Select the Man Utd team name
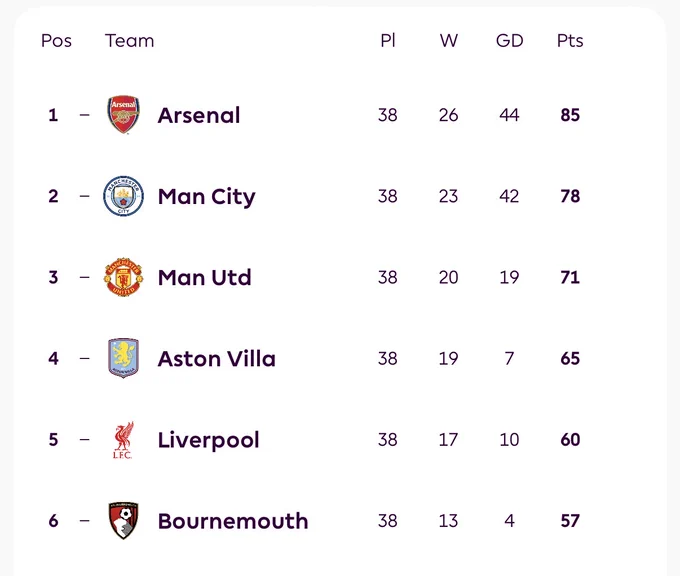 204,278
